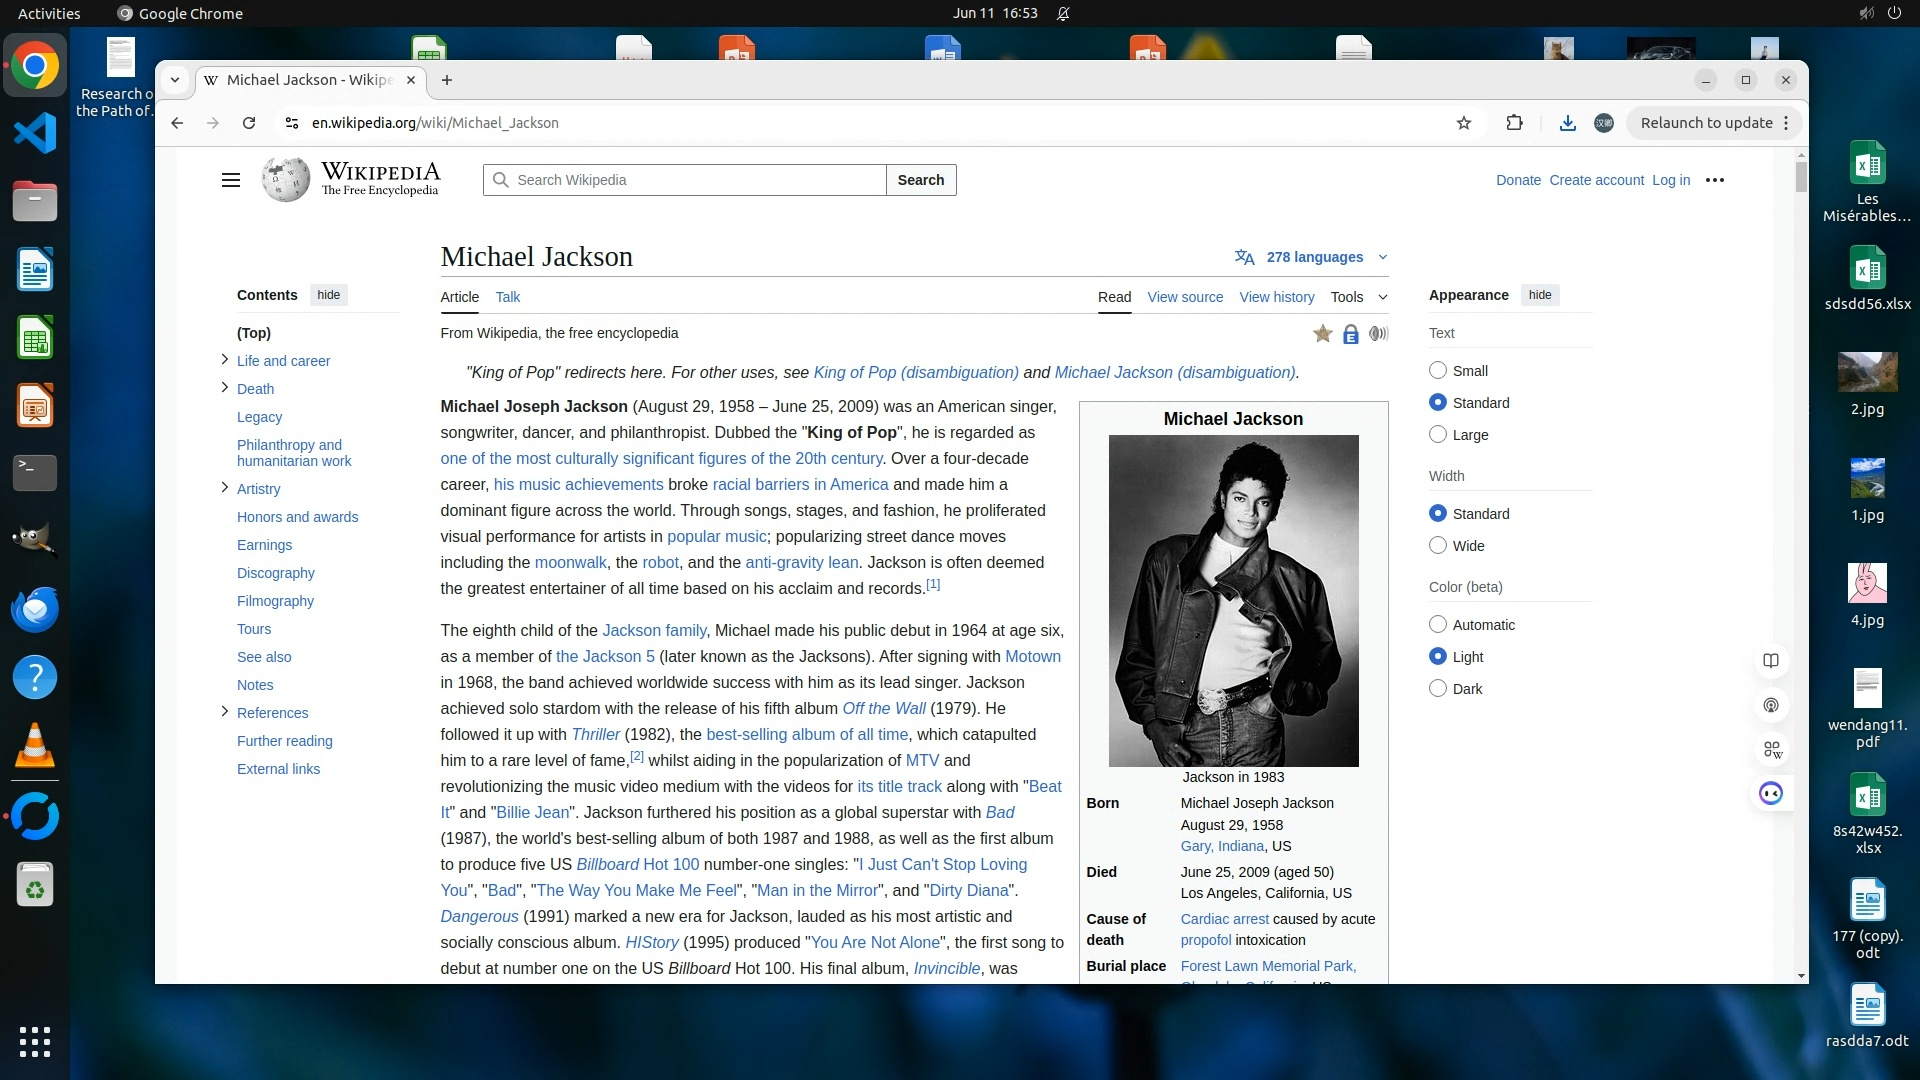Click in the Search Wikipedia field
Image resolution: width=1920 pixels, height=1080 pixels.
(x=690, y=180)
